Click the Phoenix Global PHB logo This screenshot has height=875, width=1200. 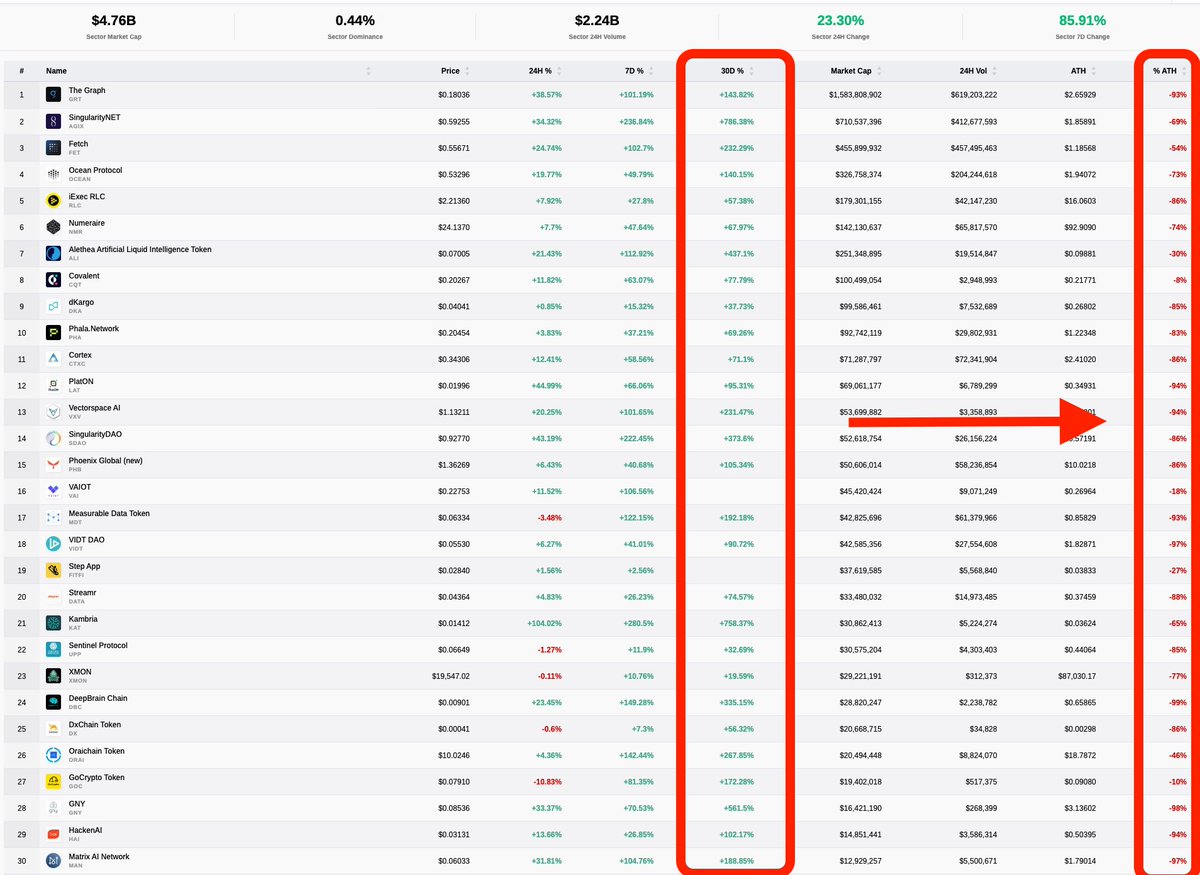click(x=53, y=465)
